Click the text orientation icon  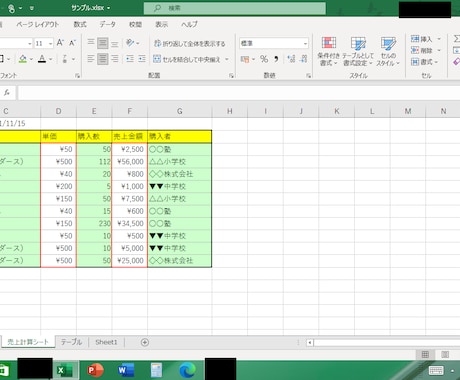[x=130, y=43]
